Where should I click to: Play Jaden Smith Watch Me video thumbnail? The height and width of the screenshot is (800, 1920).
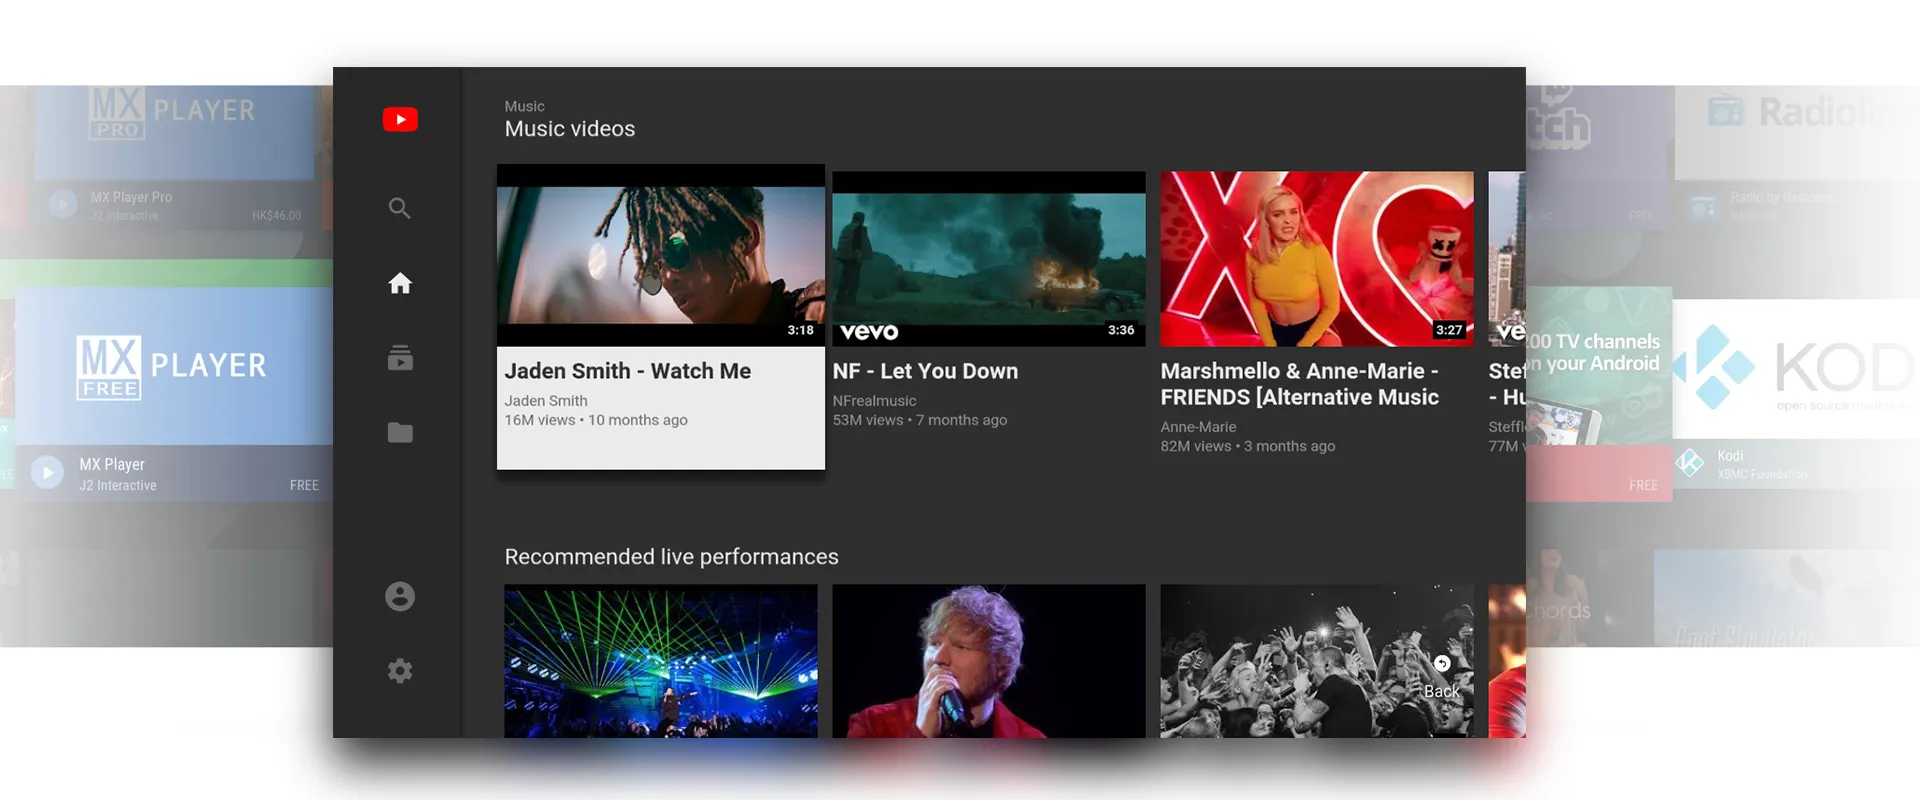pyautogui.click(x=660, y=255)
